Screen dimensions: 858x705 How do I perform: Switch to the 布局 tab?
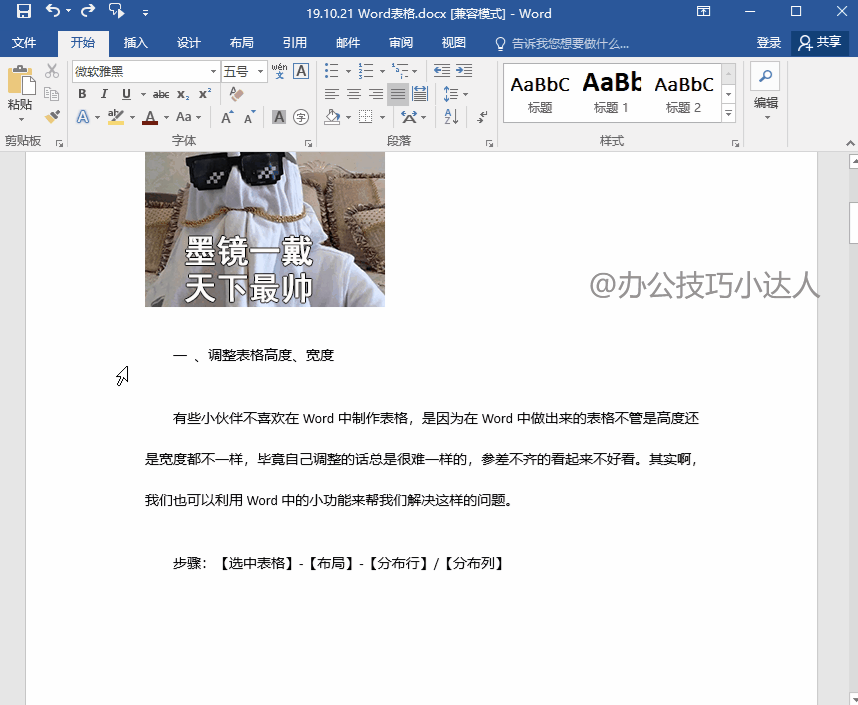pos(241,43)
